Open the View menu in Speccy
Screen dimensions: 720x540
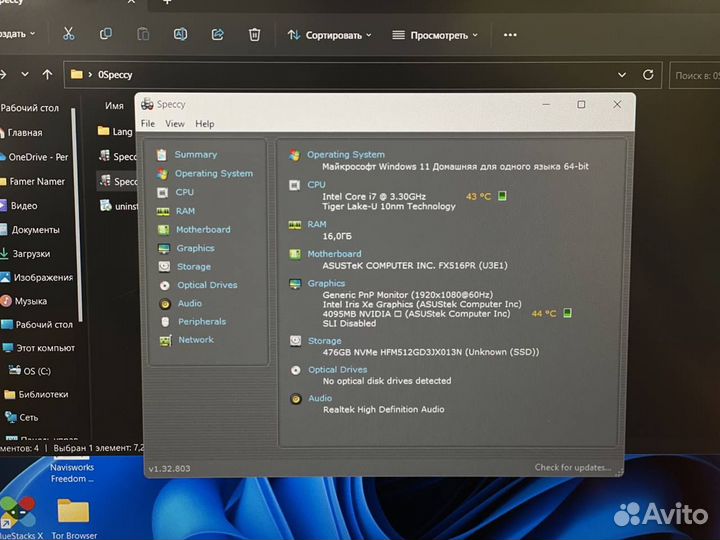click(175, 124)
